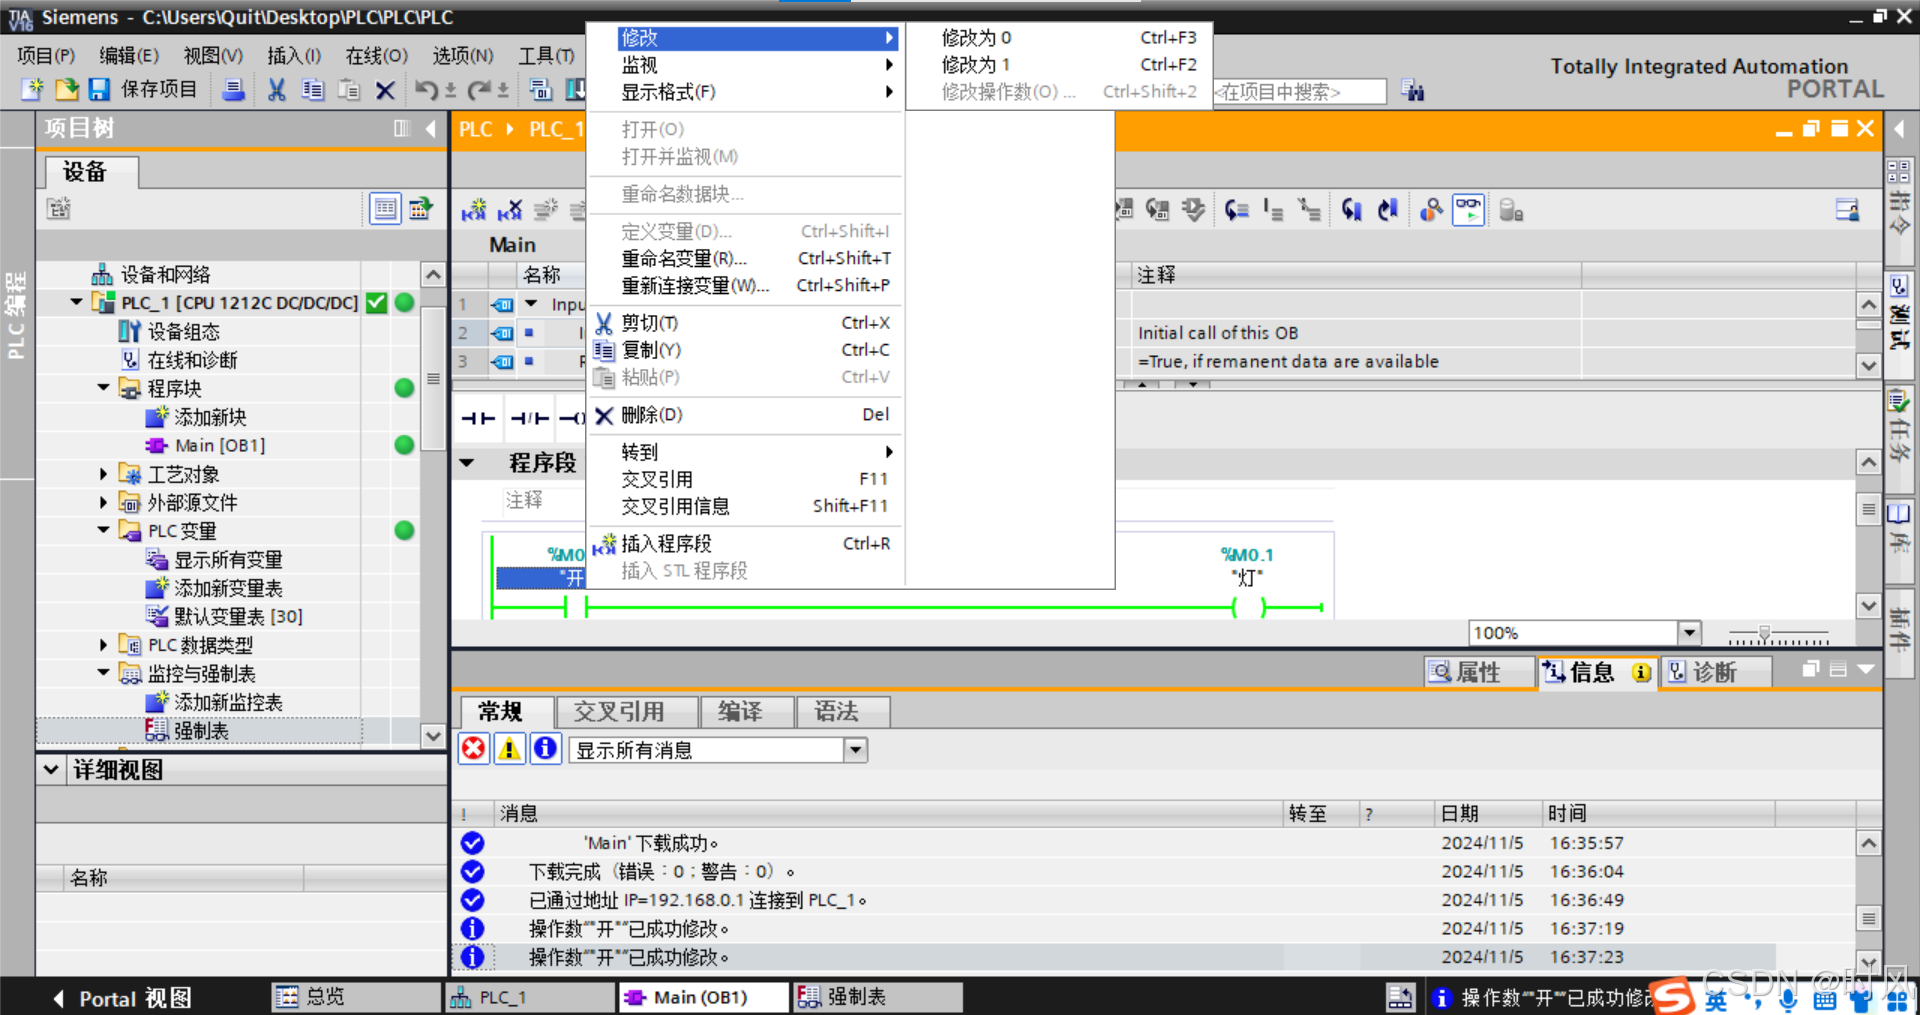Click the Delete X icon in main toolbar
This screenshot has height=1015, width=1920.
(385, 90)
